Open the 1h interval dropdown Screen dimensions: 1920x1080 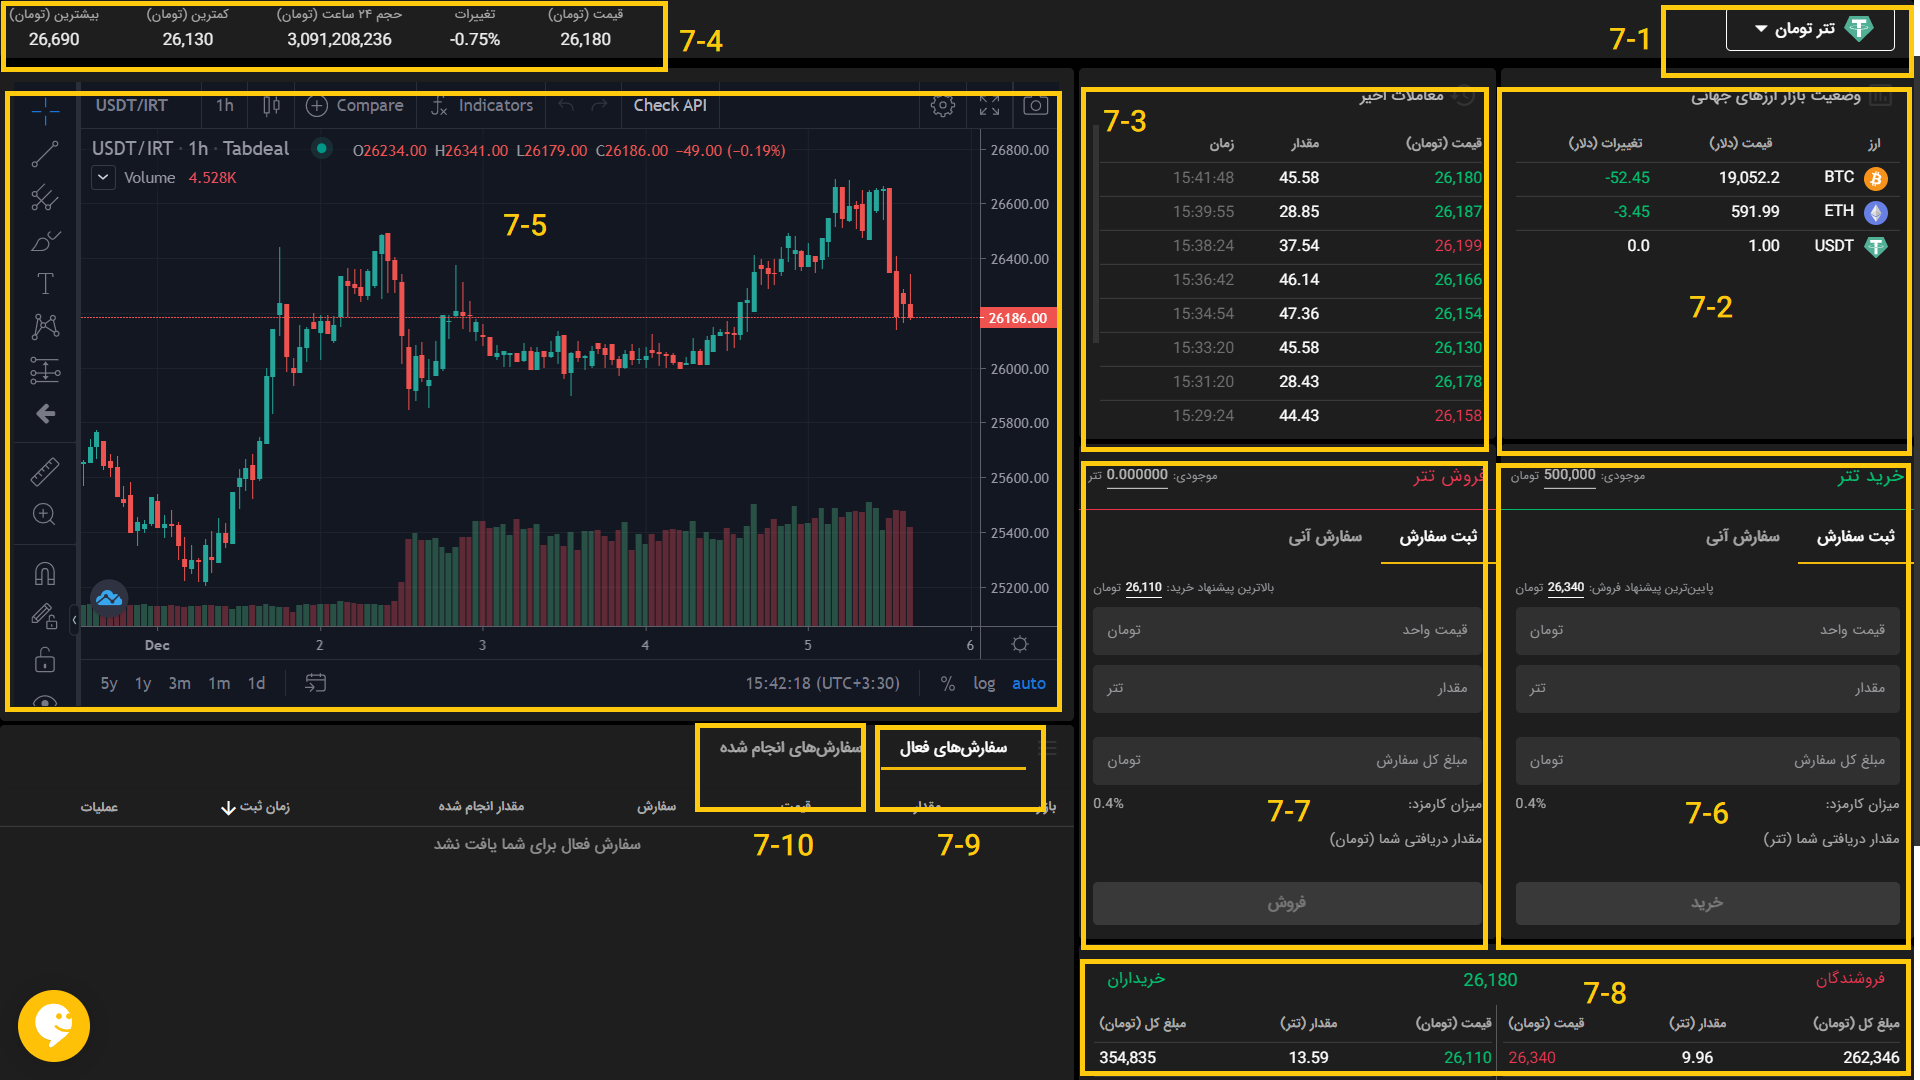pos(225,105)
